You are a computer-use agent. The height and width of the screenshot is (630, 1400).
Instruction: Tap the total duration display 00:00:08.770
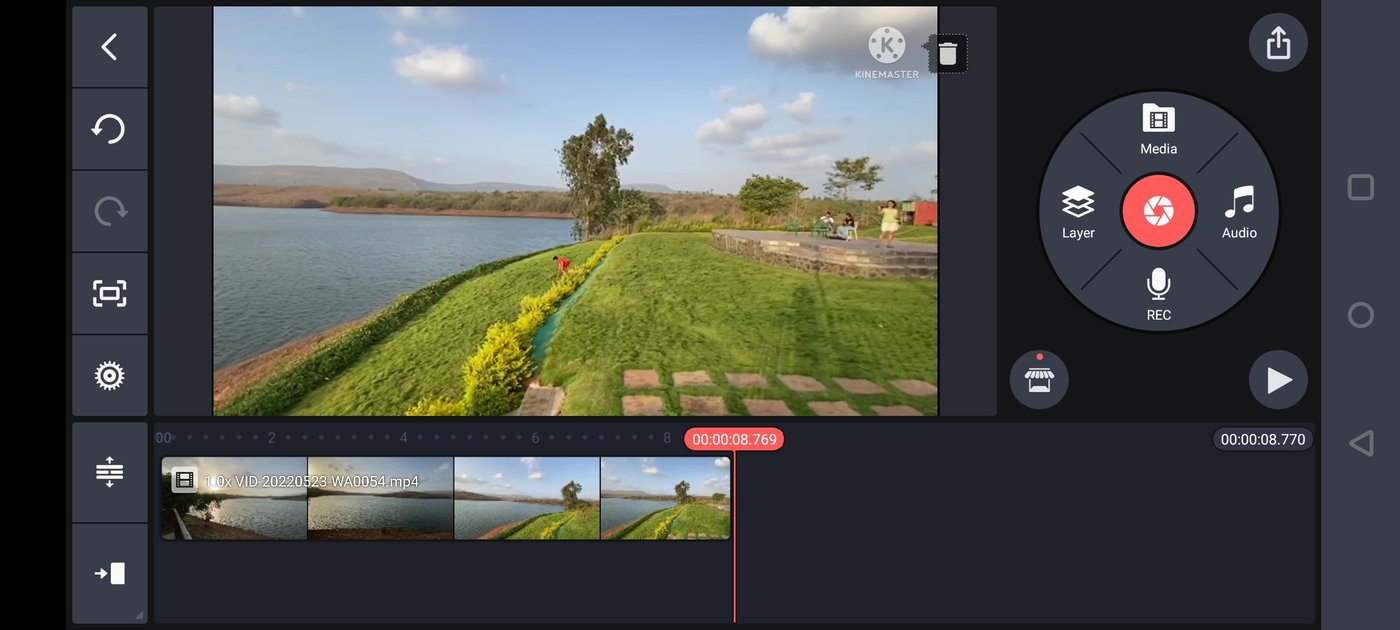tap(1261, 438)
